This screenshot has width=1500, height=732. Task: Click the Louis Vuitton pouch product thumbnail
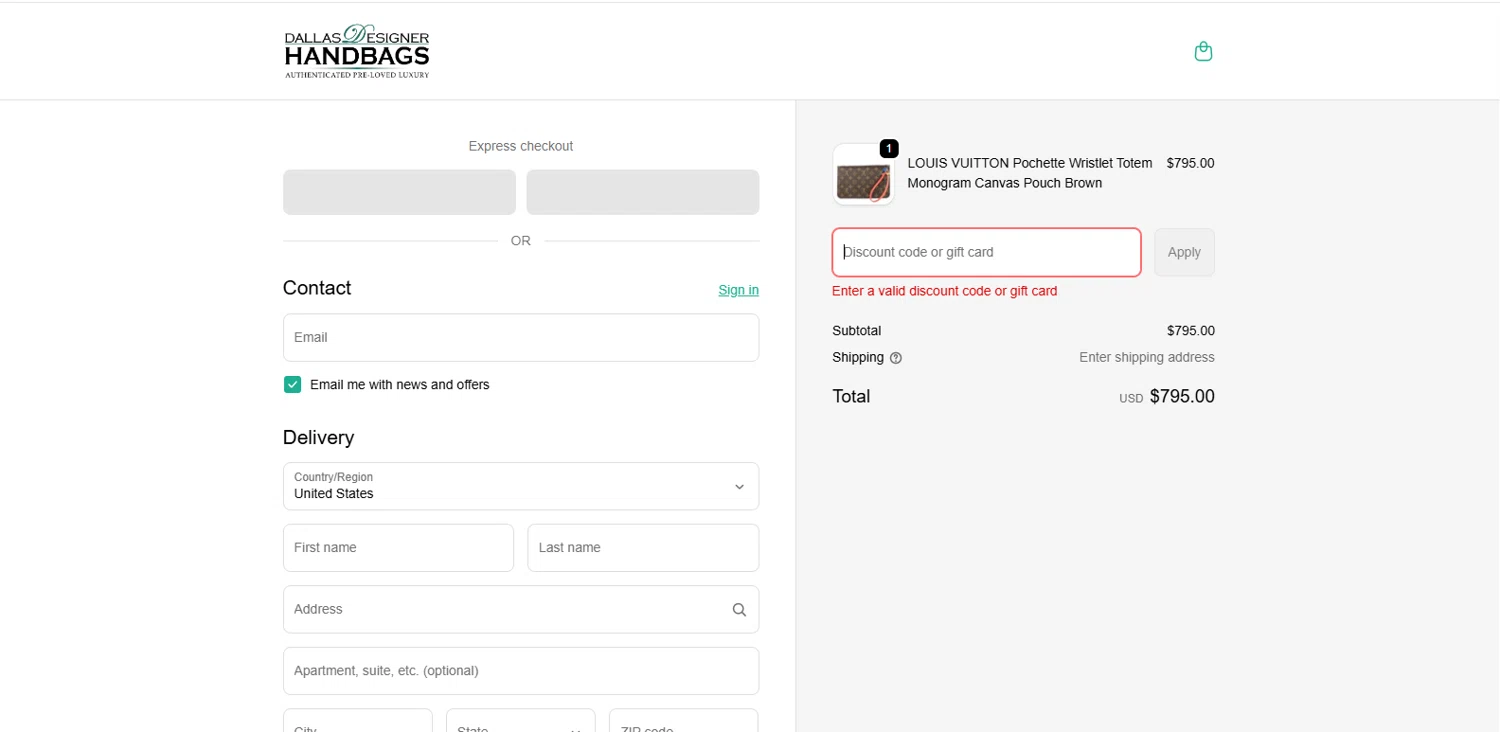863,175
